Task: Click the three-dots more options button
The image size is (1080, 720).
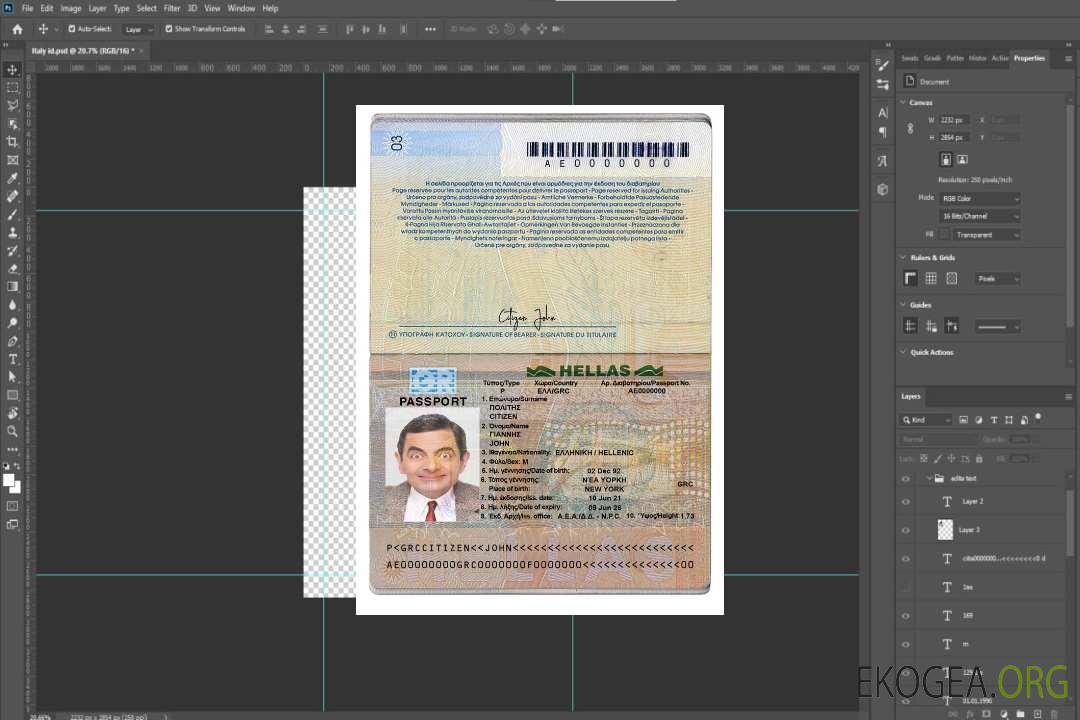Action: [x=430, y=29]
